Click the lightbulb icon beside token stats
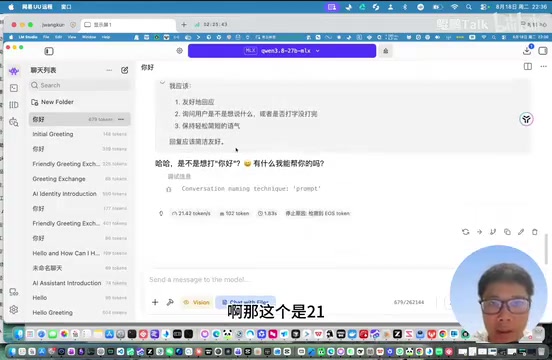The width and height of the screenshot is (552, 360). [161, 213]
